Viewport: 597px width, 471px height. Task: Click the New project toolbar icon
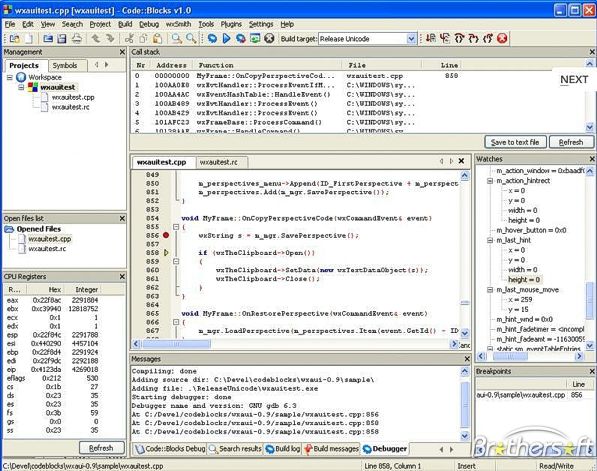(14, 38)
